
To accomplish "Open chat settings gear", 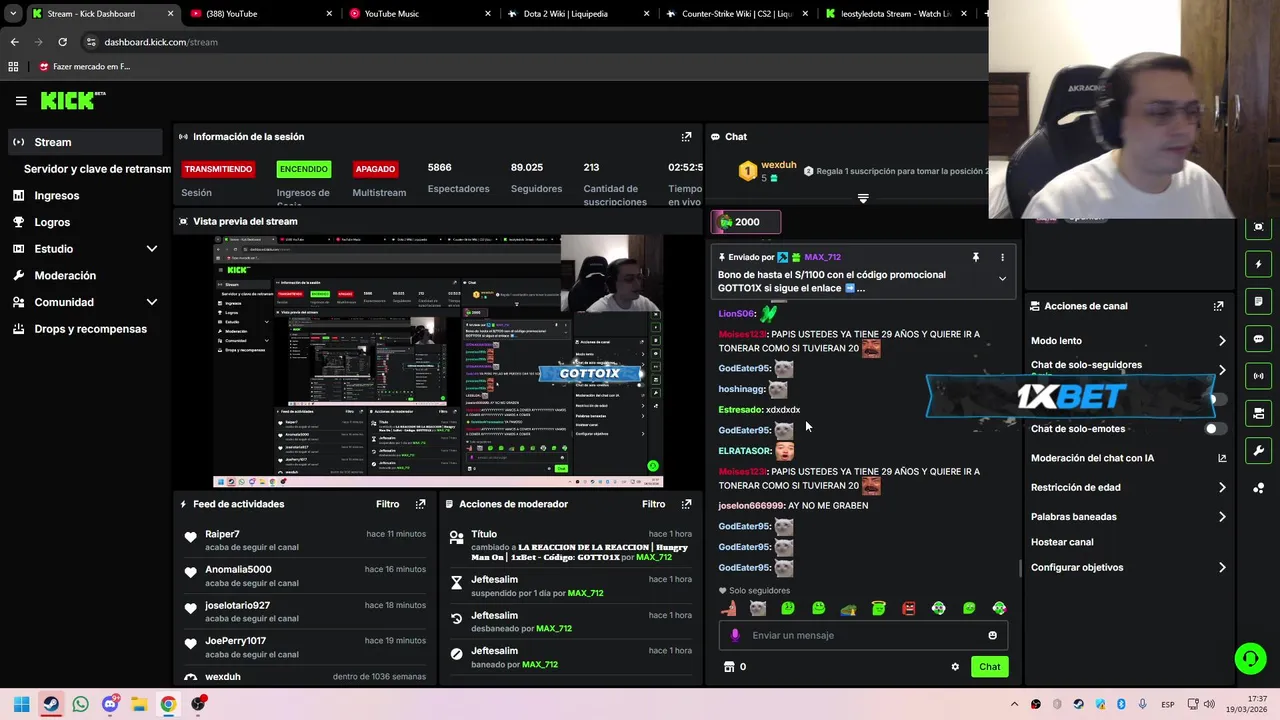I will (x=955, y=667).
